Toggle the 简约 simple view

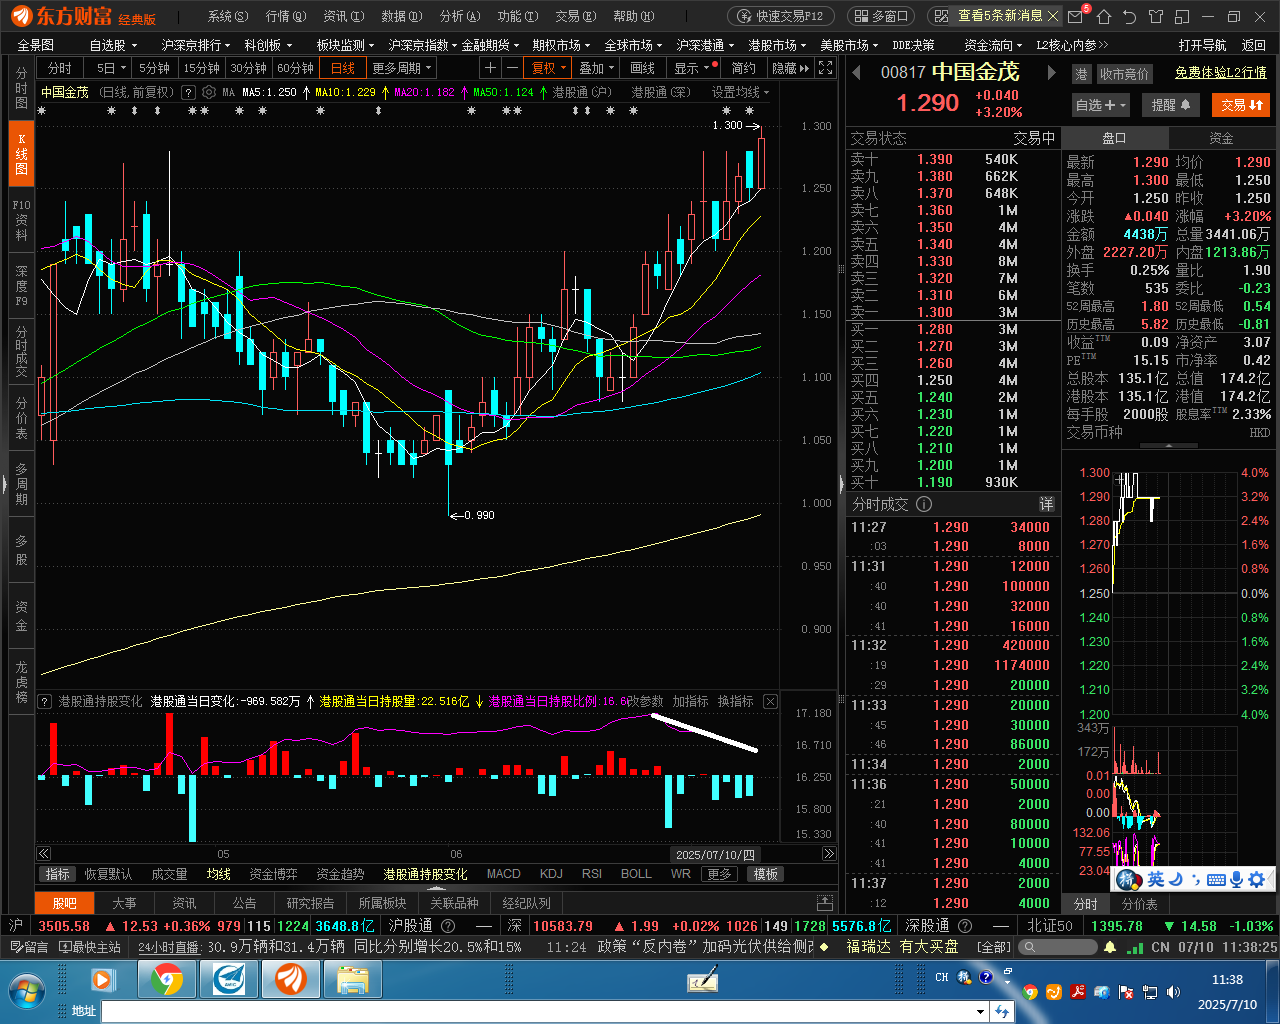pyautogui.click(x=744, y=68)
